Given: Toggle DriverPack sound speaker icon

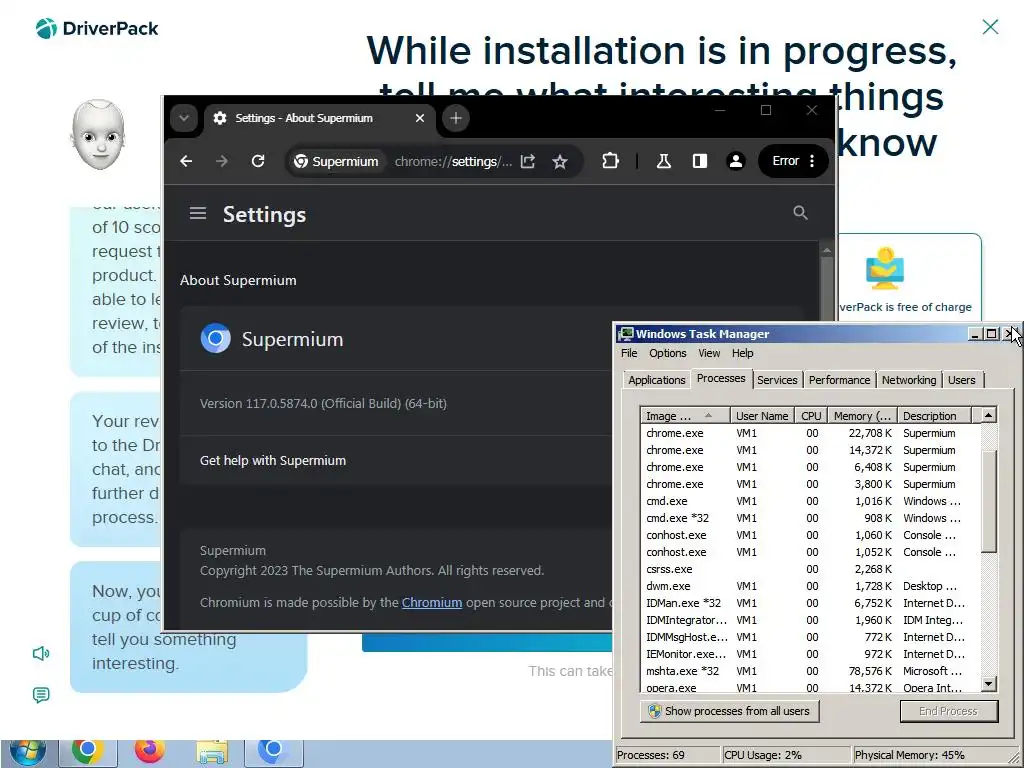Looking at the screenshot, I should pos(40,654).
